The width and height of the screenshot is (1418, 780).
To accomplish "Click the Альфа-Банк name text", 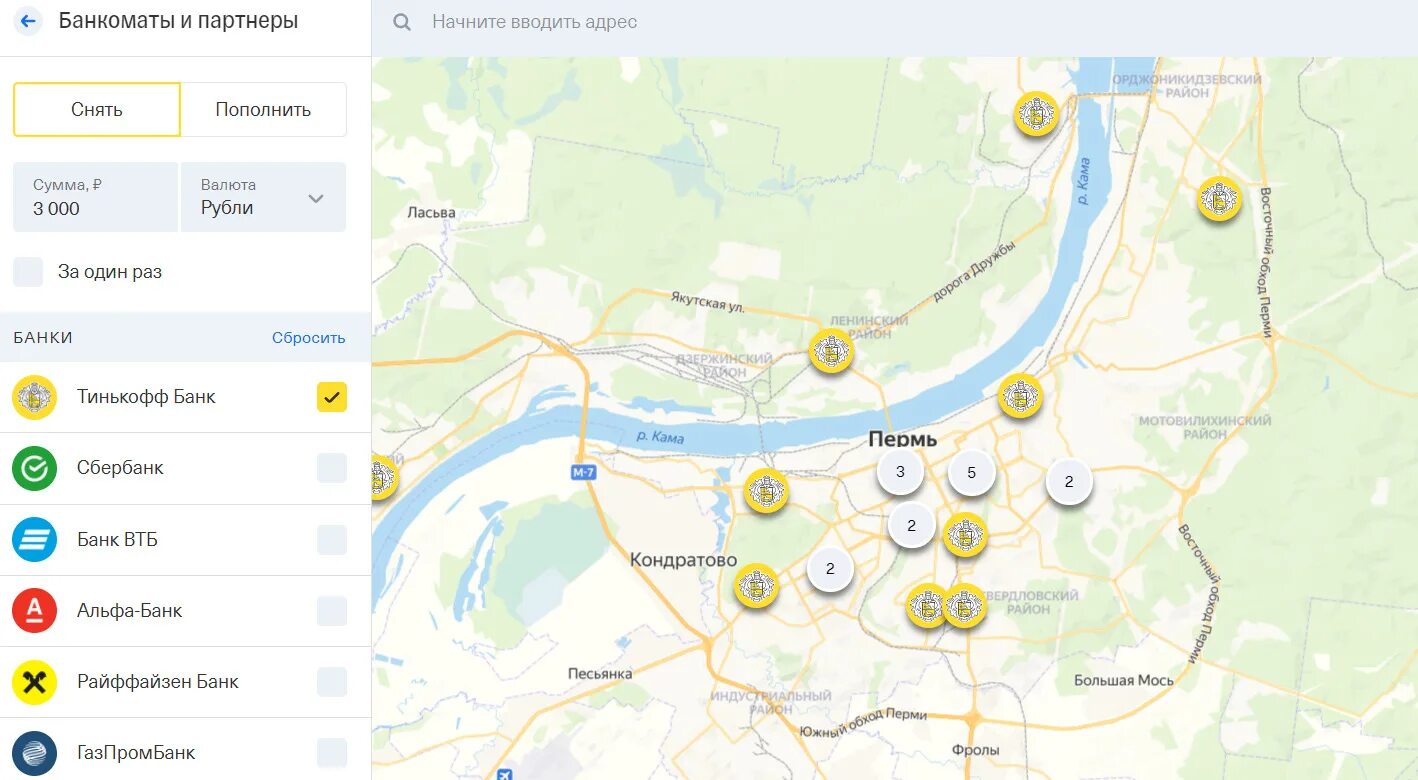I will [130, 611].
